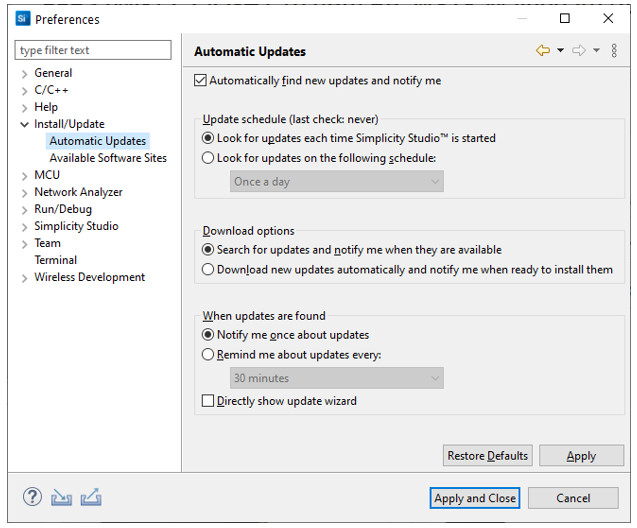Click the Apply and Close button
The height and width of the screenshot is (528, 637).
coord(474,498)
